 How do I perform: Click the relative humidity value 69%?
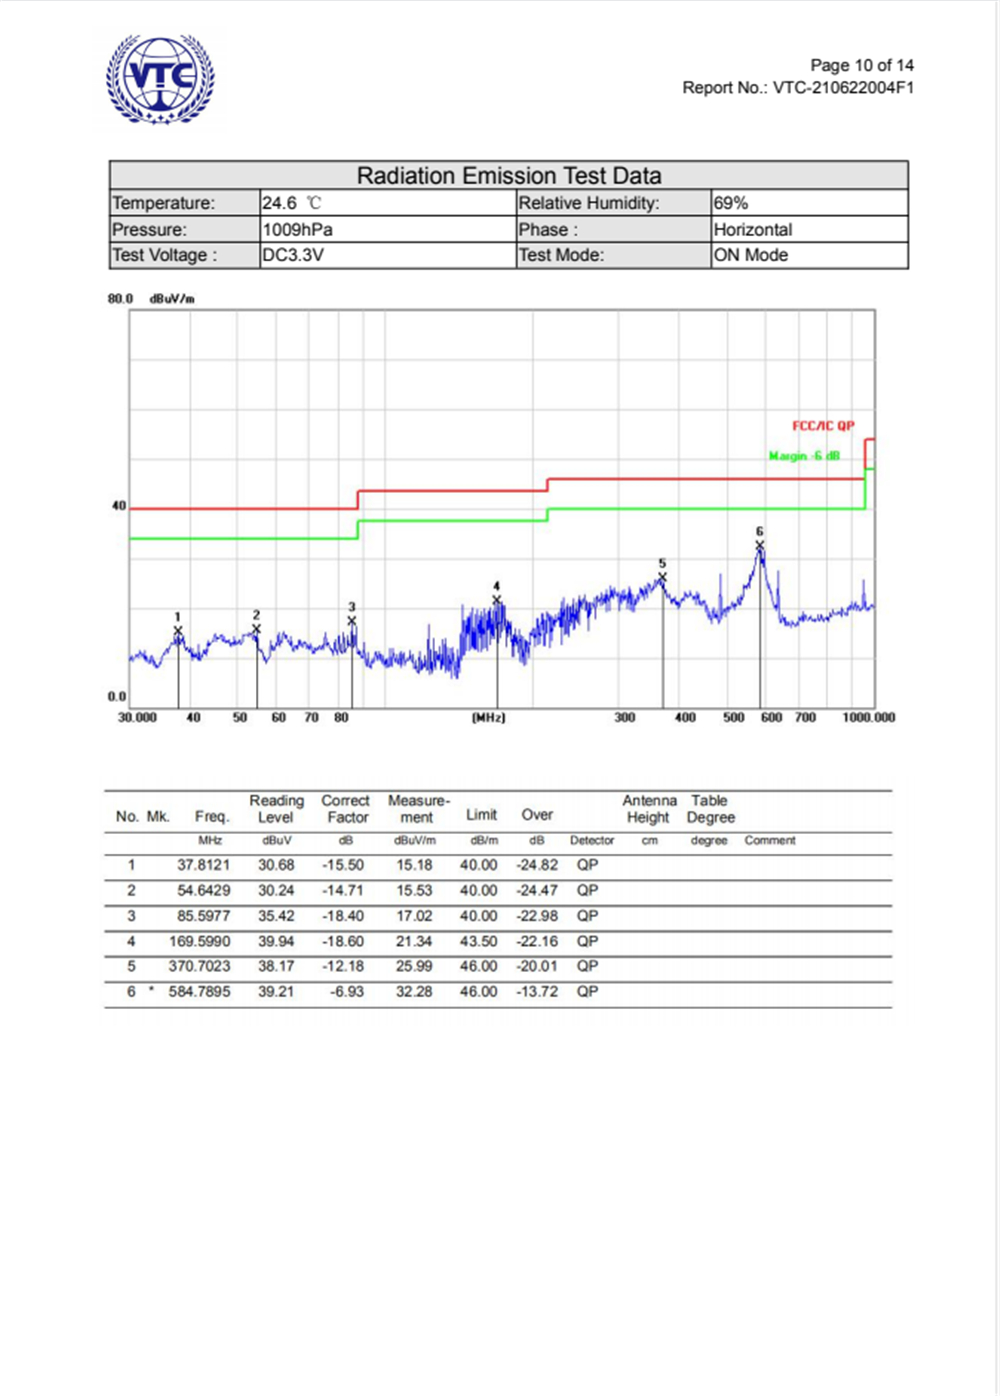click(731, 203)
